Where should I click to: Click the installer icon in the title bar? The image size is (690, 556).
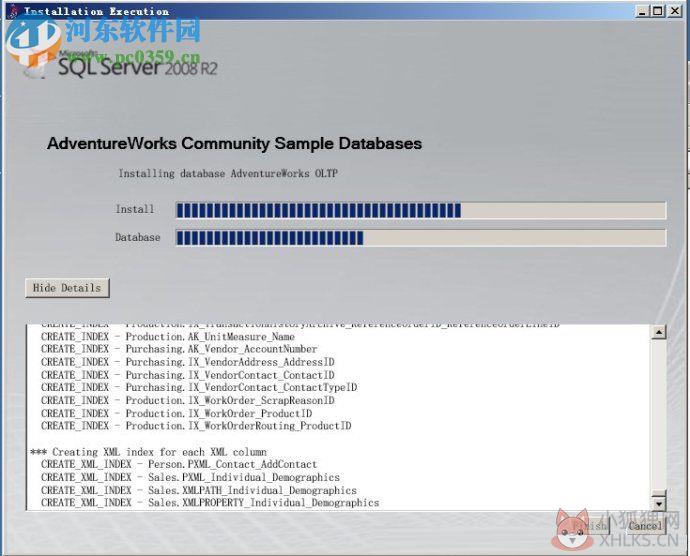13,11
